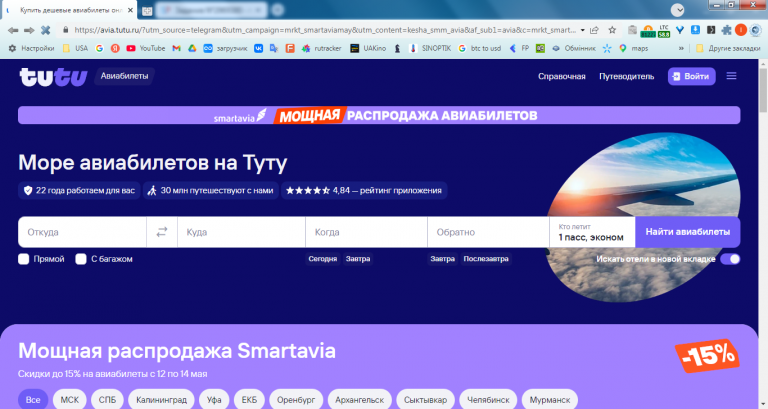Open Справочная in header
The height and width of the screenshot is (409, 768).
pyautogui.click(x=562, y=76)
